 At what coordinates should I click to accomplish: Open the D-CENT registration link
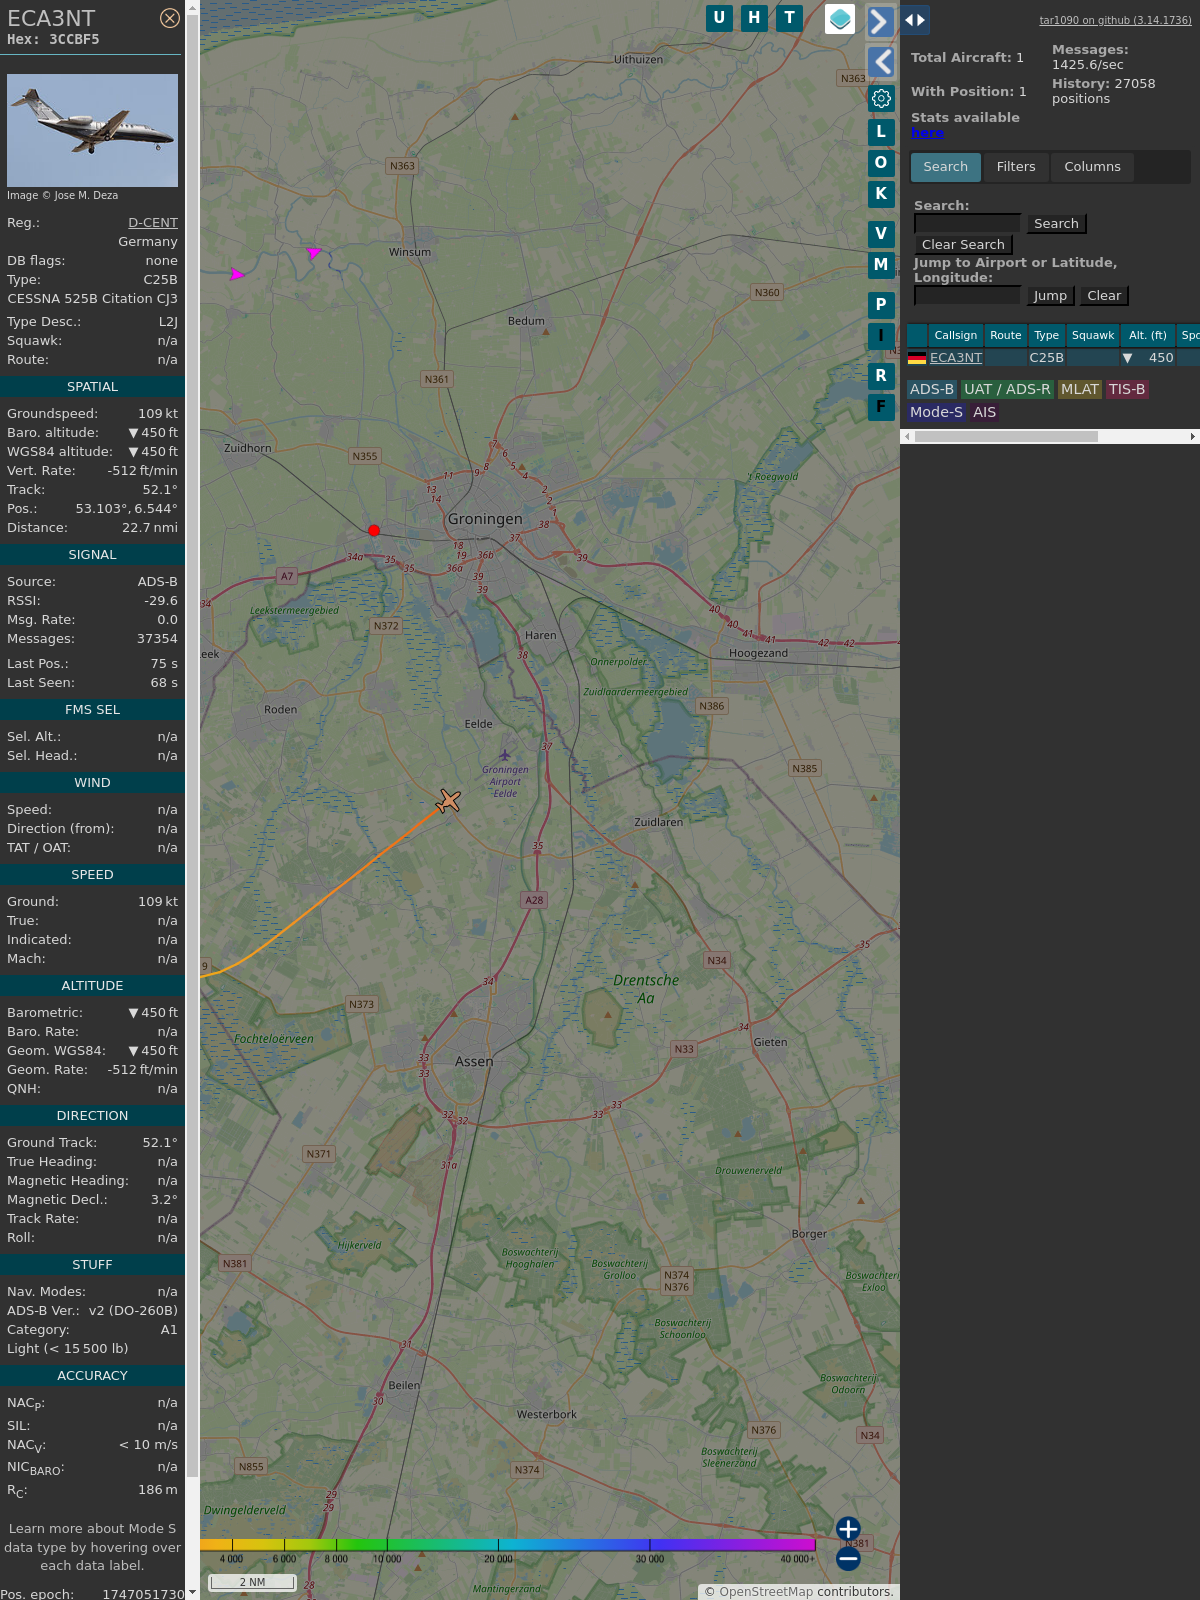tap(152, 223)
